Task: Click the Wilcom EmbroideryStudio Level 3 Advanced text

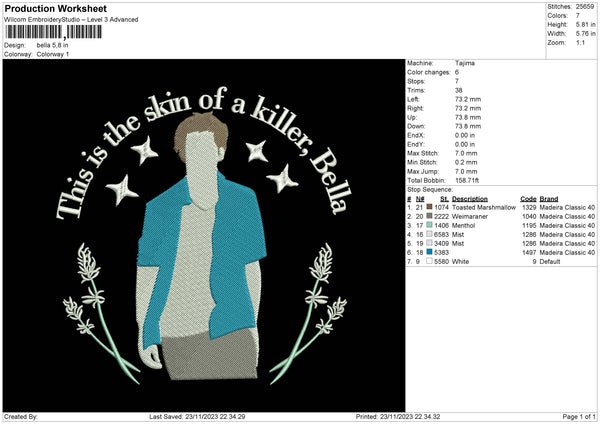Action: point(71,20)
